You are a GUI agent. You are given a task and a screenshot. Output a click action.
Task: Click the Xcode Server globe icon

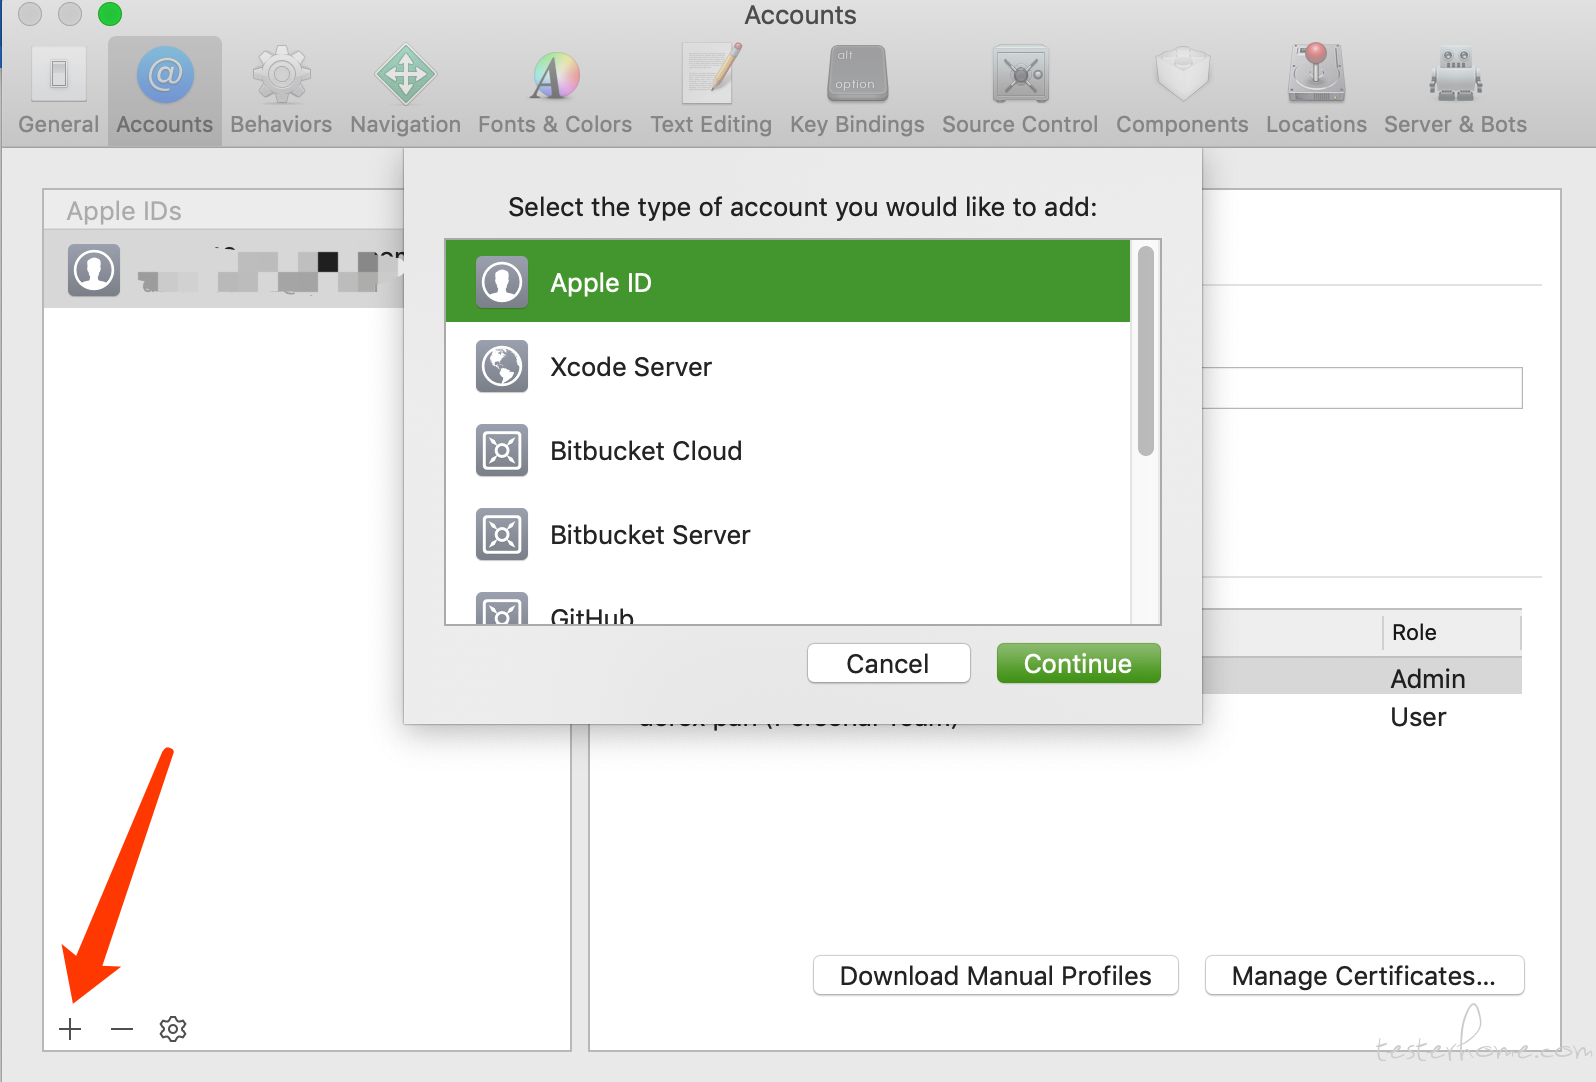(502, 366)
